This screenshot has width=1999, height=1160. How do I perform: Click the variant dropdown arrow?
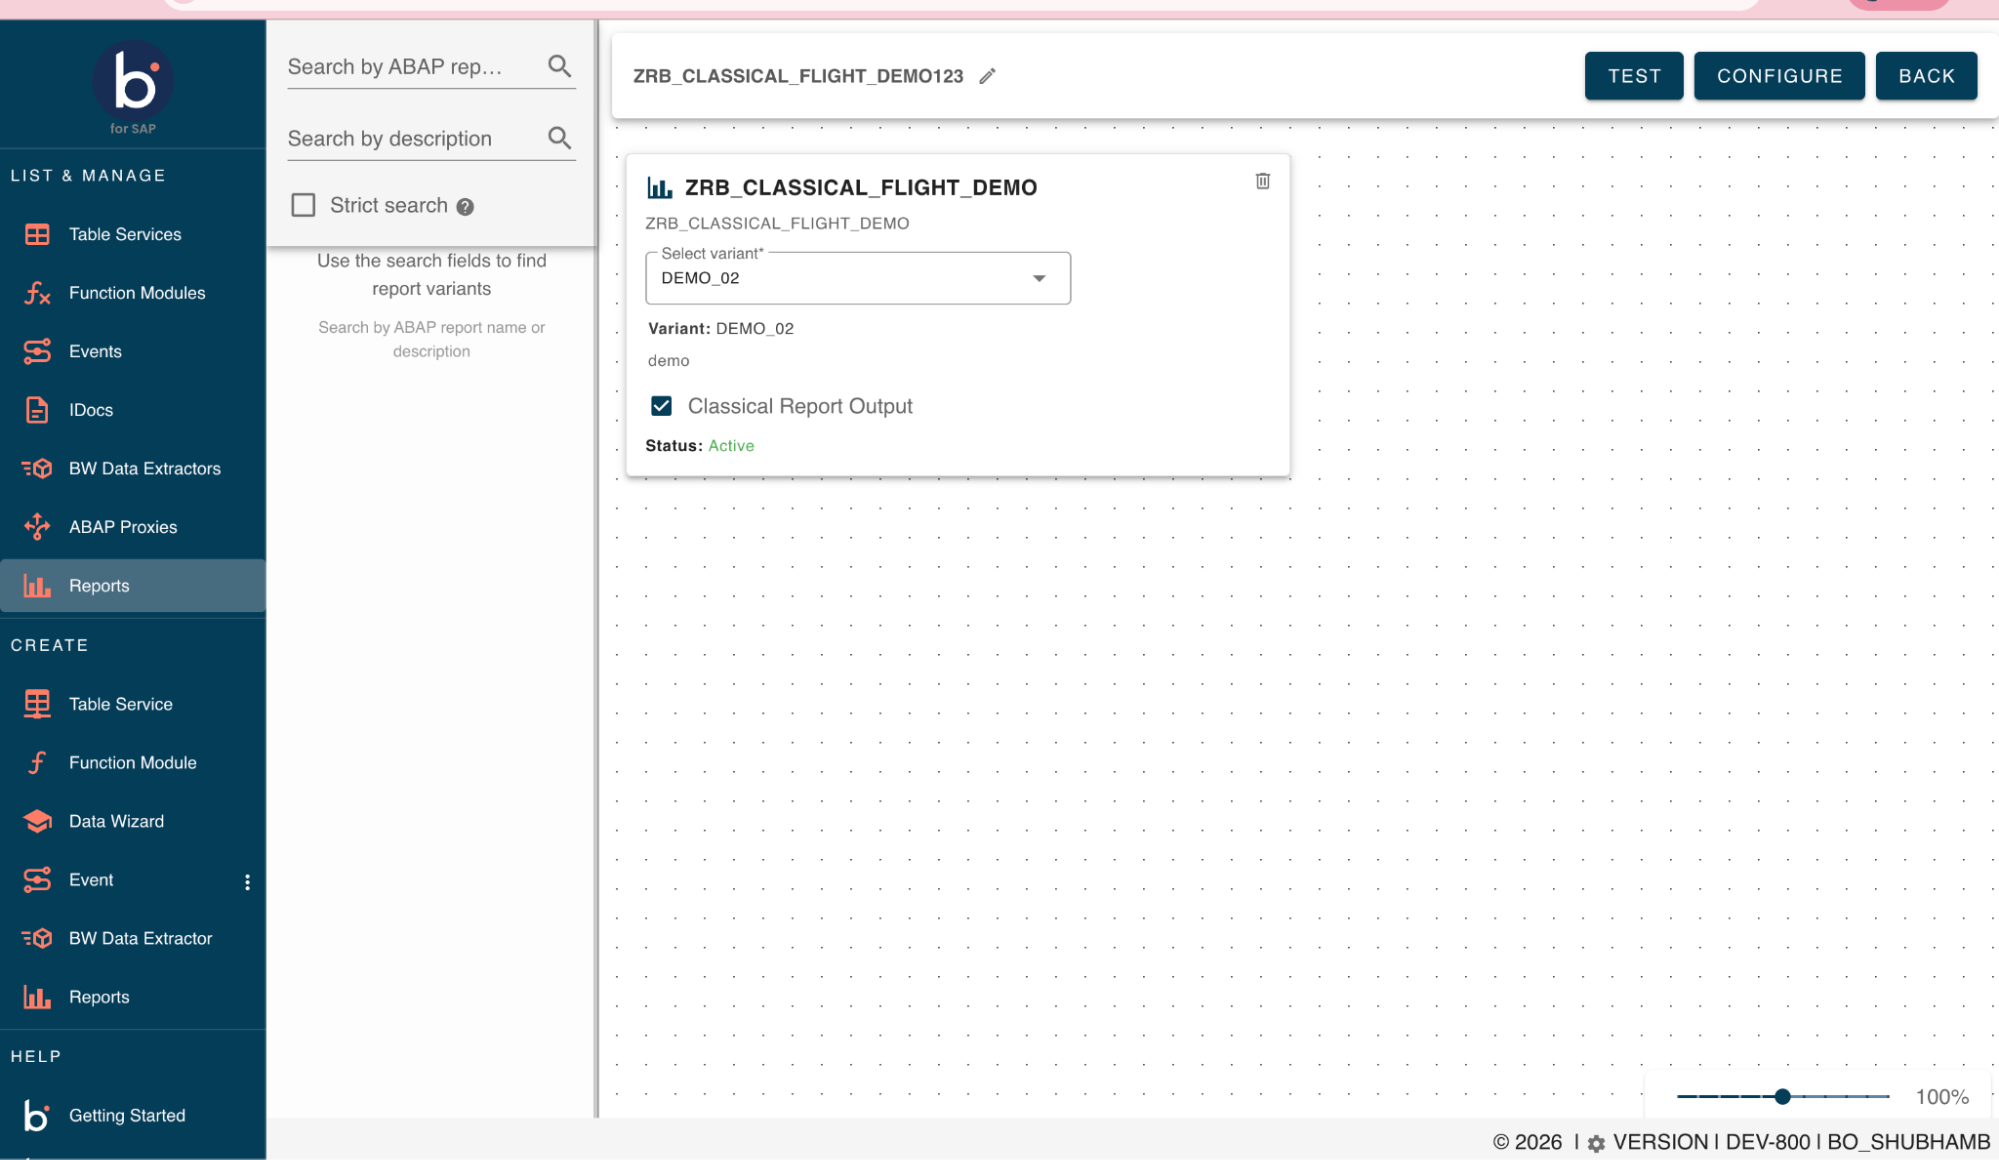[x=1039, y=278]
